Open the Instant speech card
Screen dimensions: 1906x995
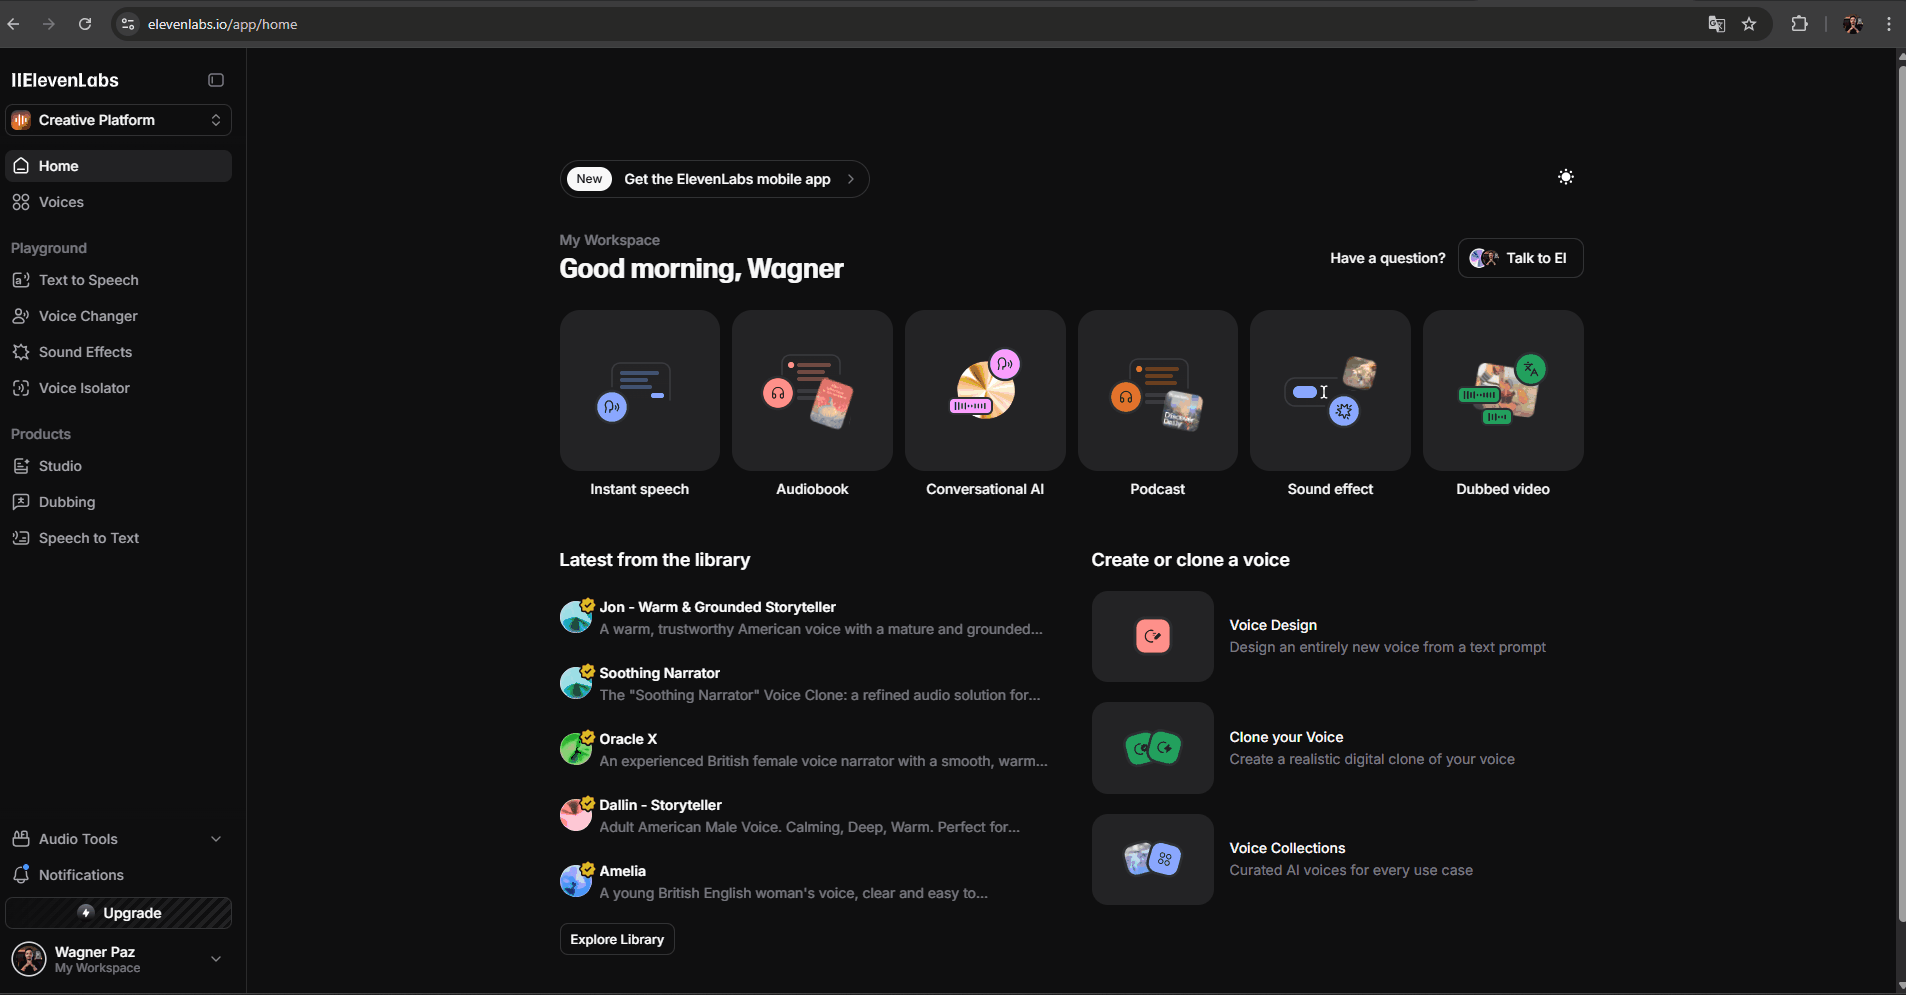point(640,390)
